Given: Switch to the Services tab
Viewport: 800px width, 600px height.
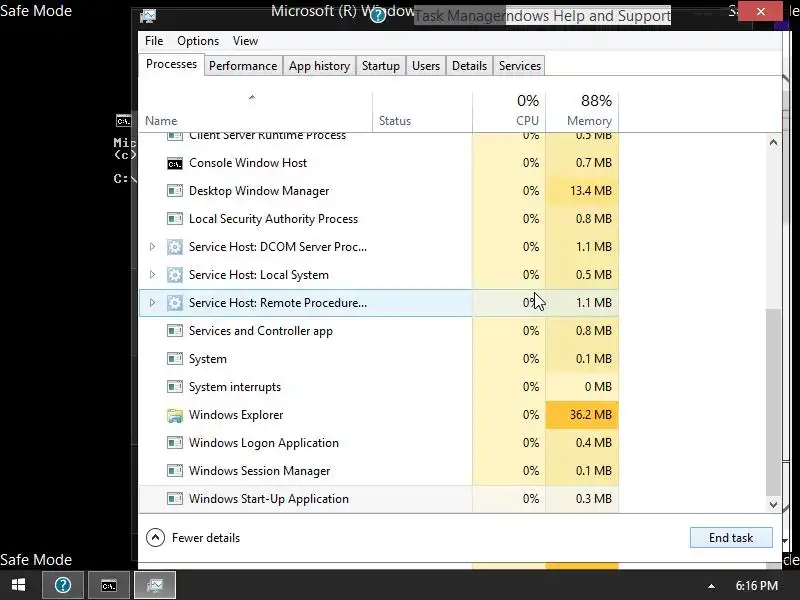Looking at the screenshot, I should (x=519, y=66).
